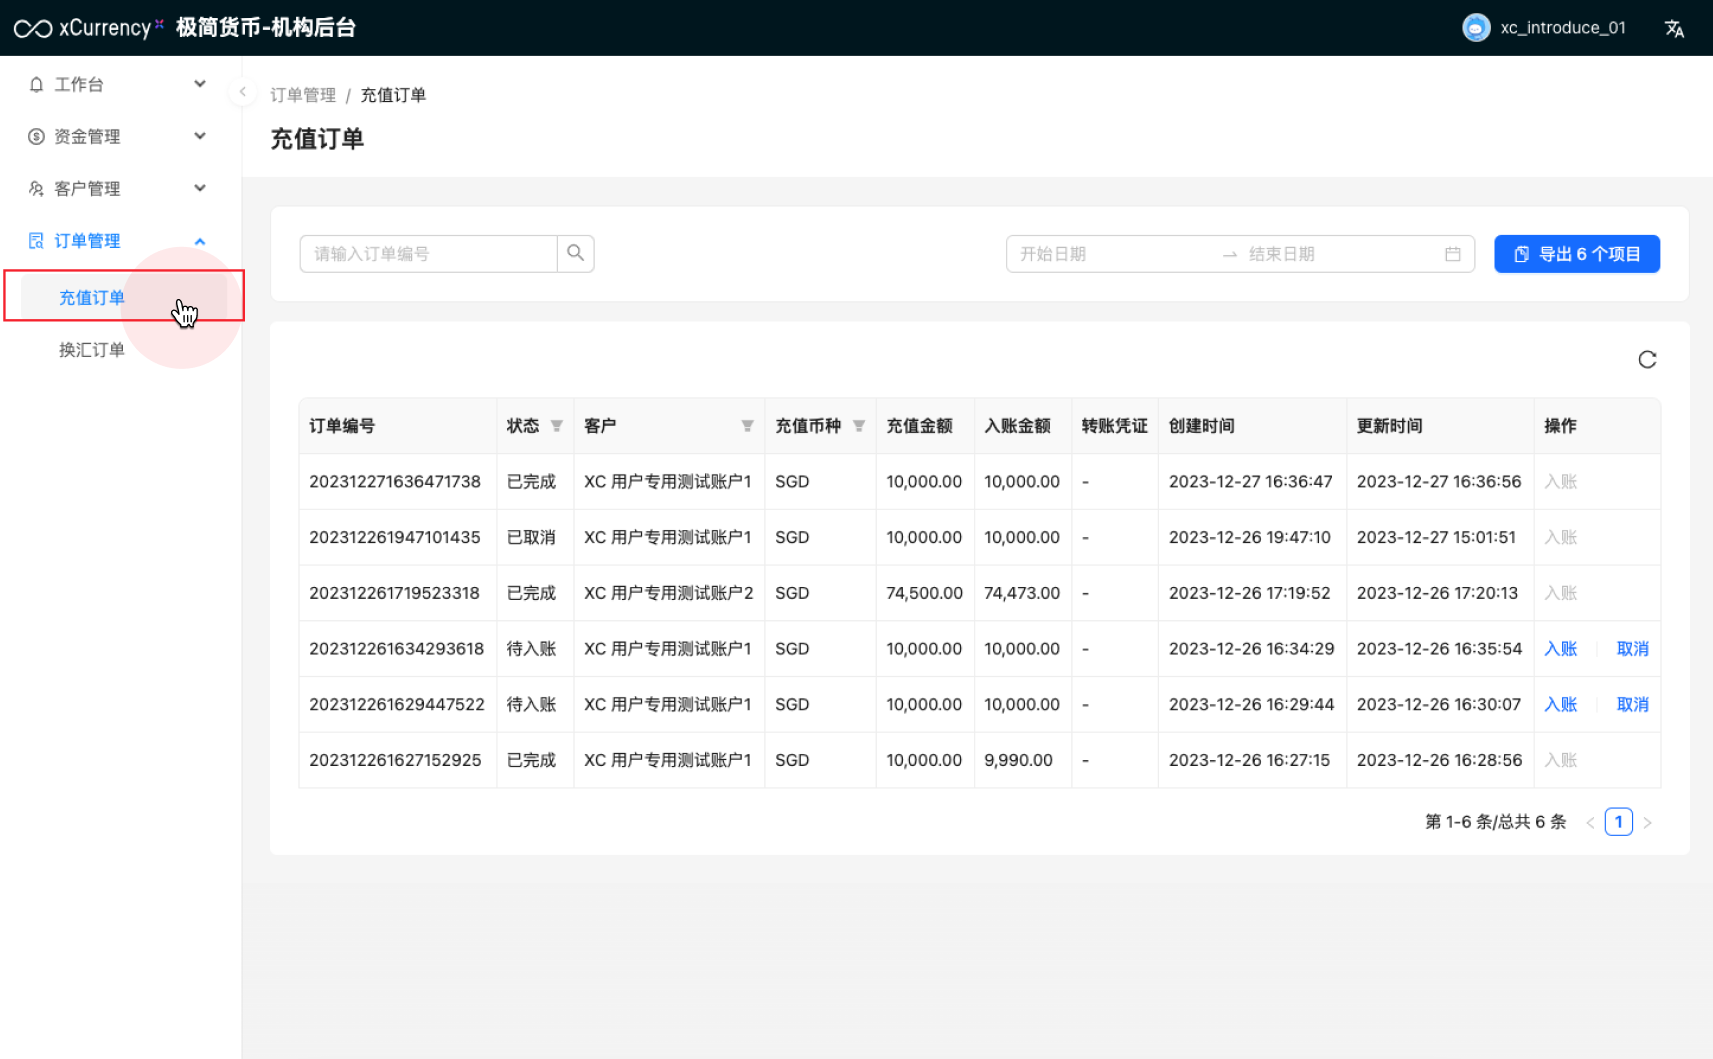
Task: Click the 开始日期 start date field
Action: 1110,254
